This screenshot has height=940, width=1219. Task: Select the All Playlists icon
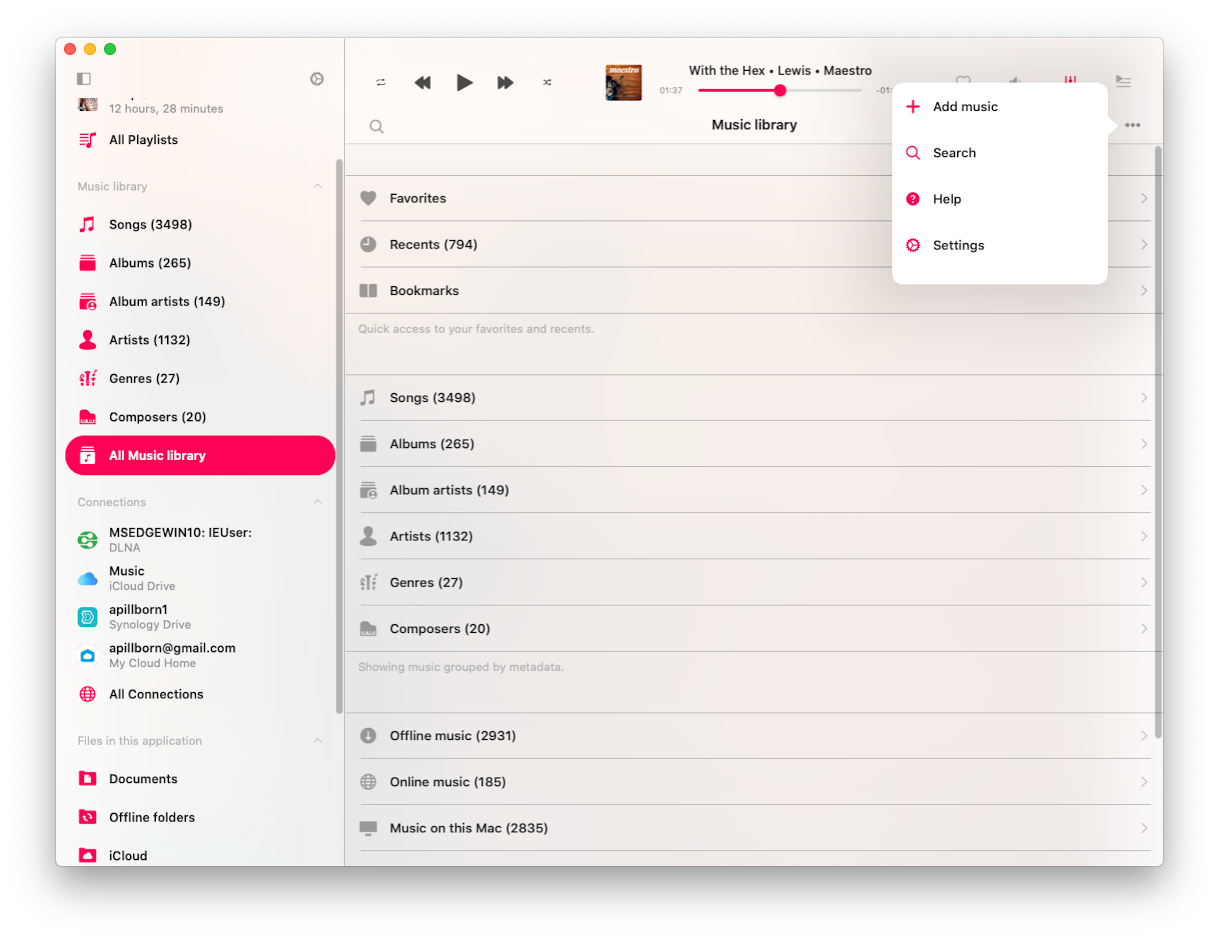[84, 140]
